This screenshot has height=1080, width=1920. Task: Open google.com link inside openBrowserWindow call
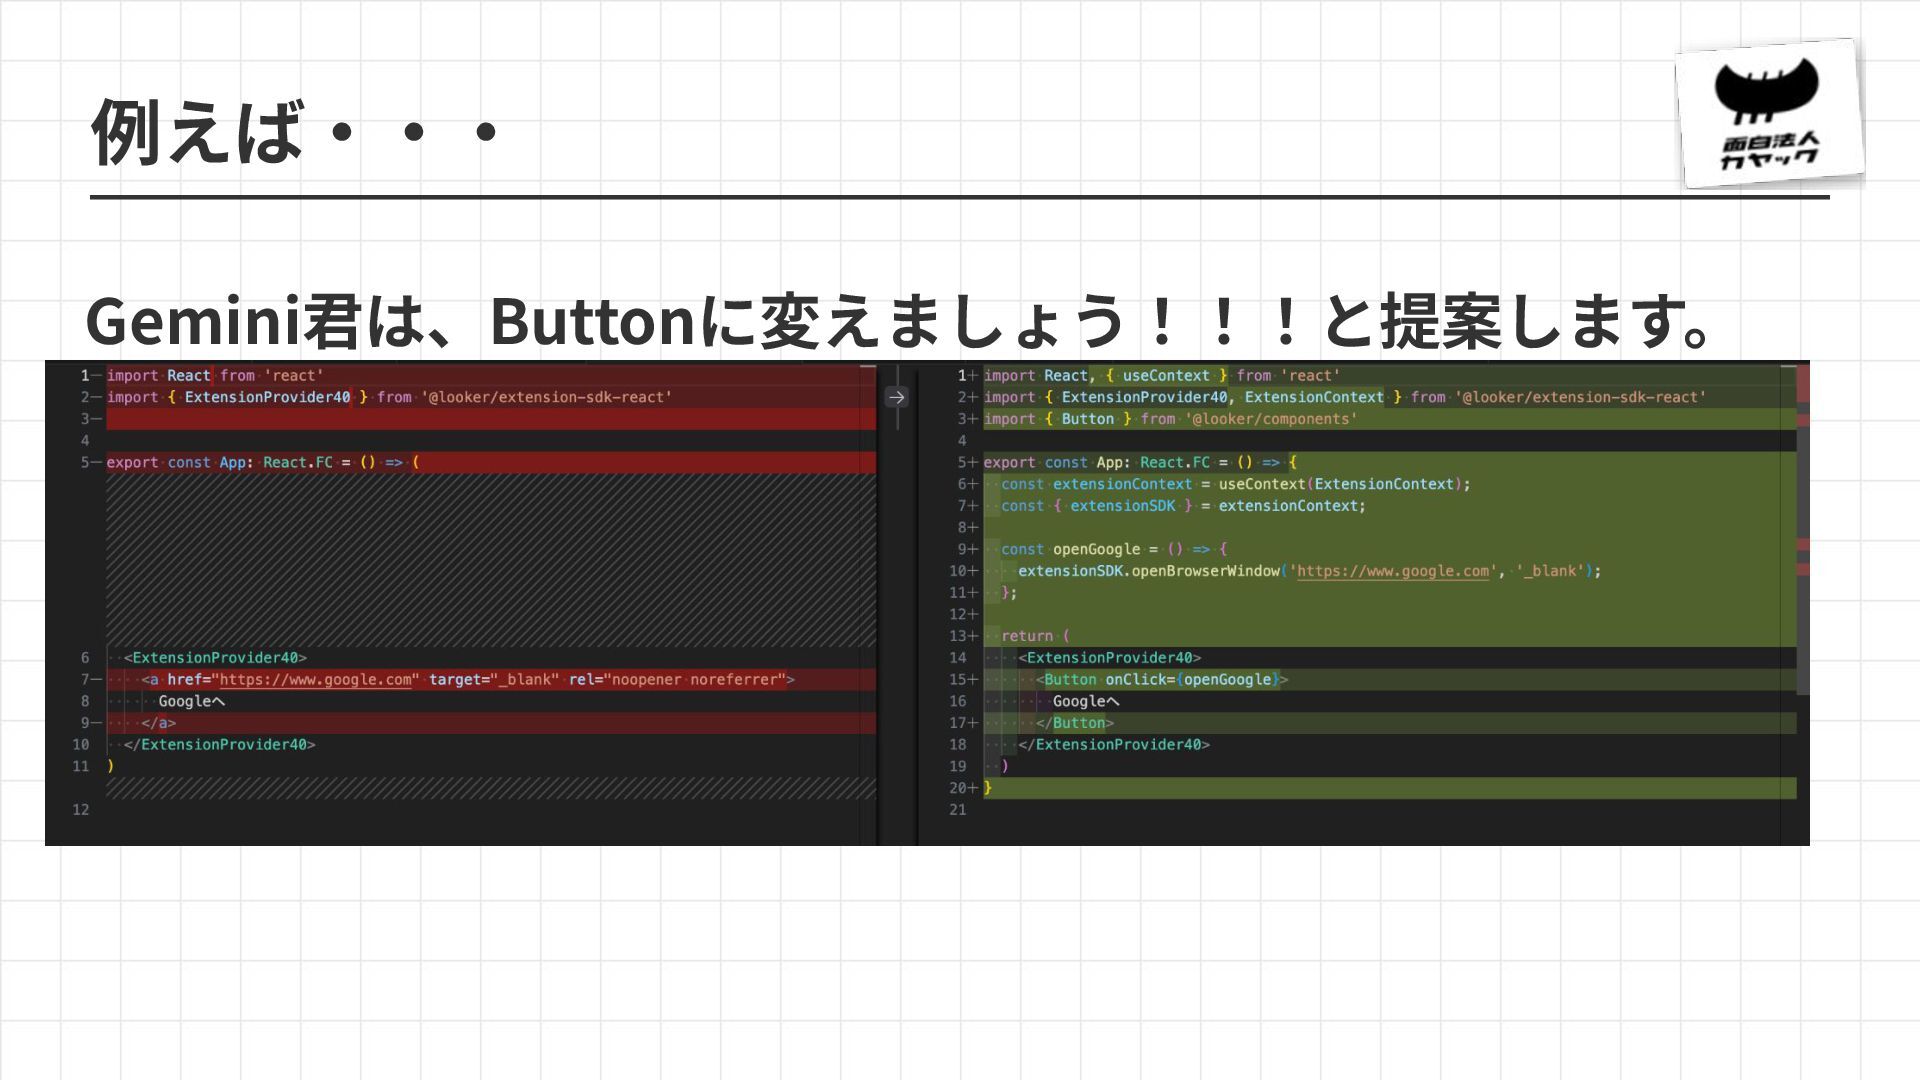tap(1392, 571)
